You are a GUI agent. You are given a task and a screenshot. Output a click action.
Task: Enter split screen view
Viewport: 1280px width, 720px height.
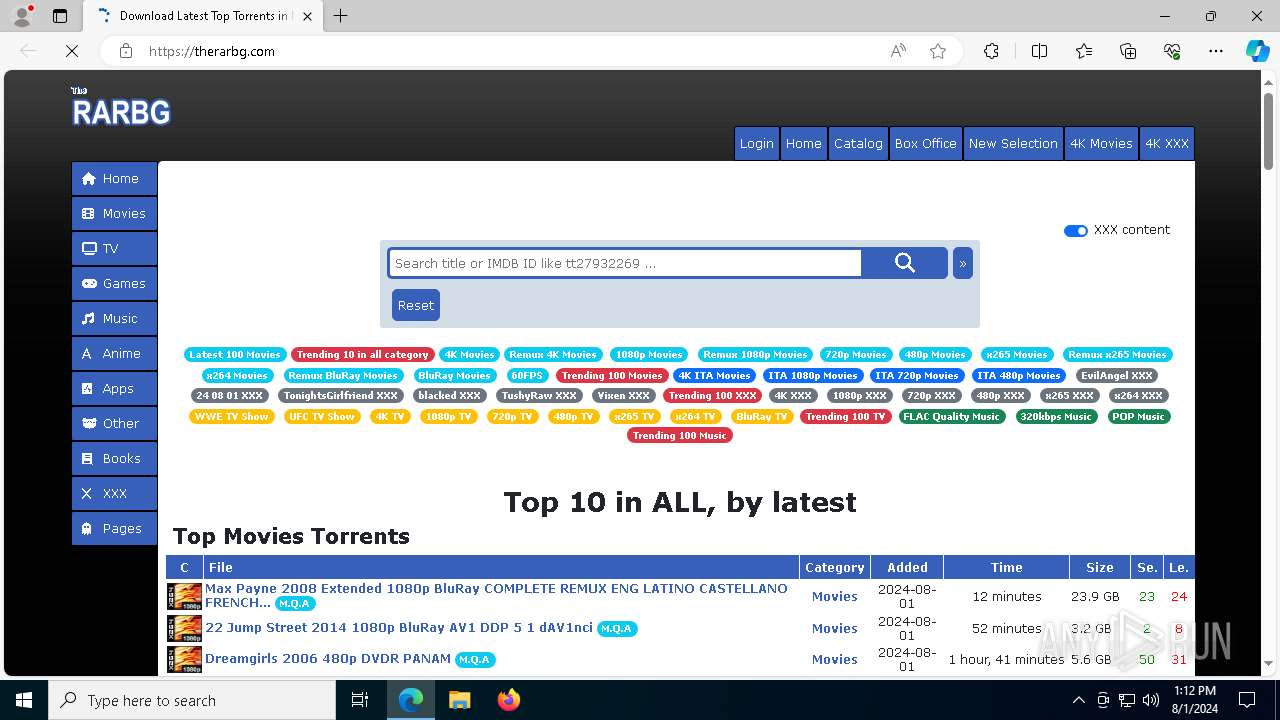(1039, 51)
